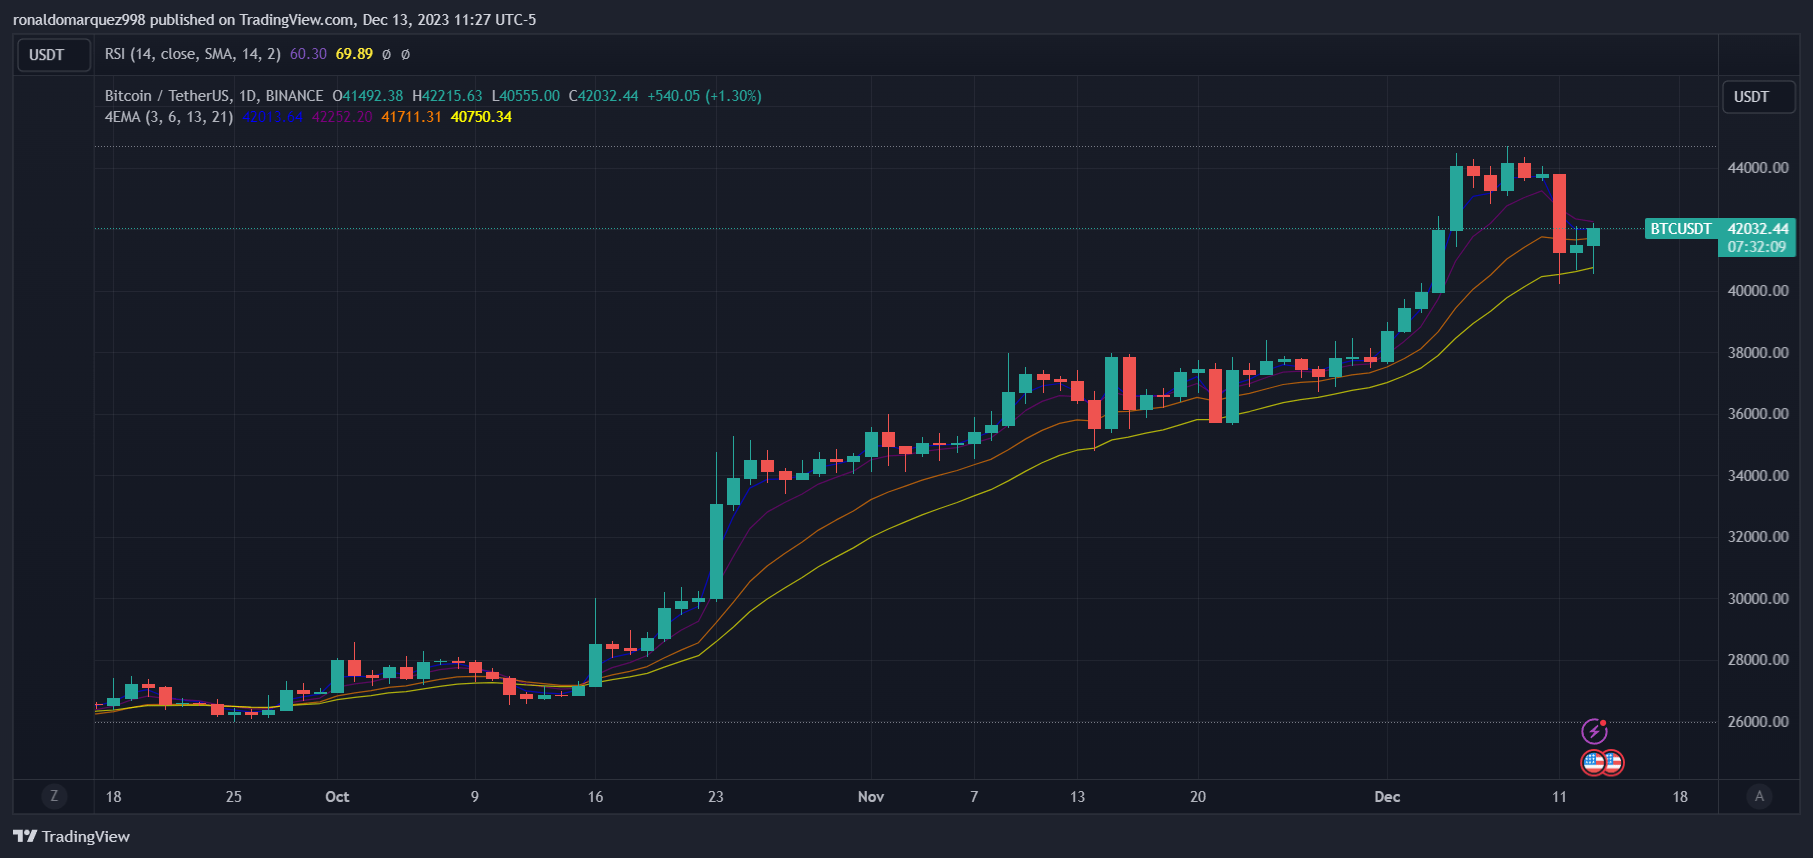
Task: Click the 7 date label on time axis
Action: [974, 797]
